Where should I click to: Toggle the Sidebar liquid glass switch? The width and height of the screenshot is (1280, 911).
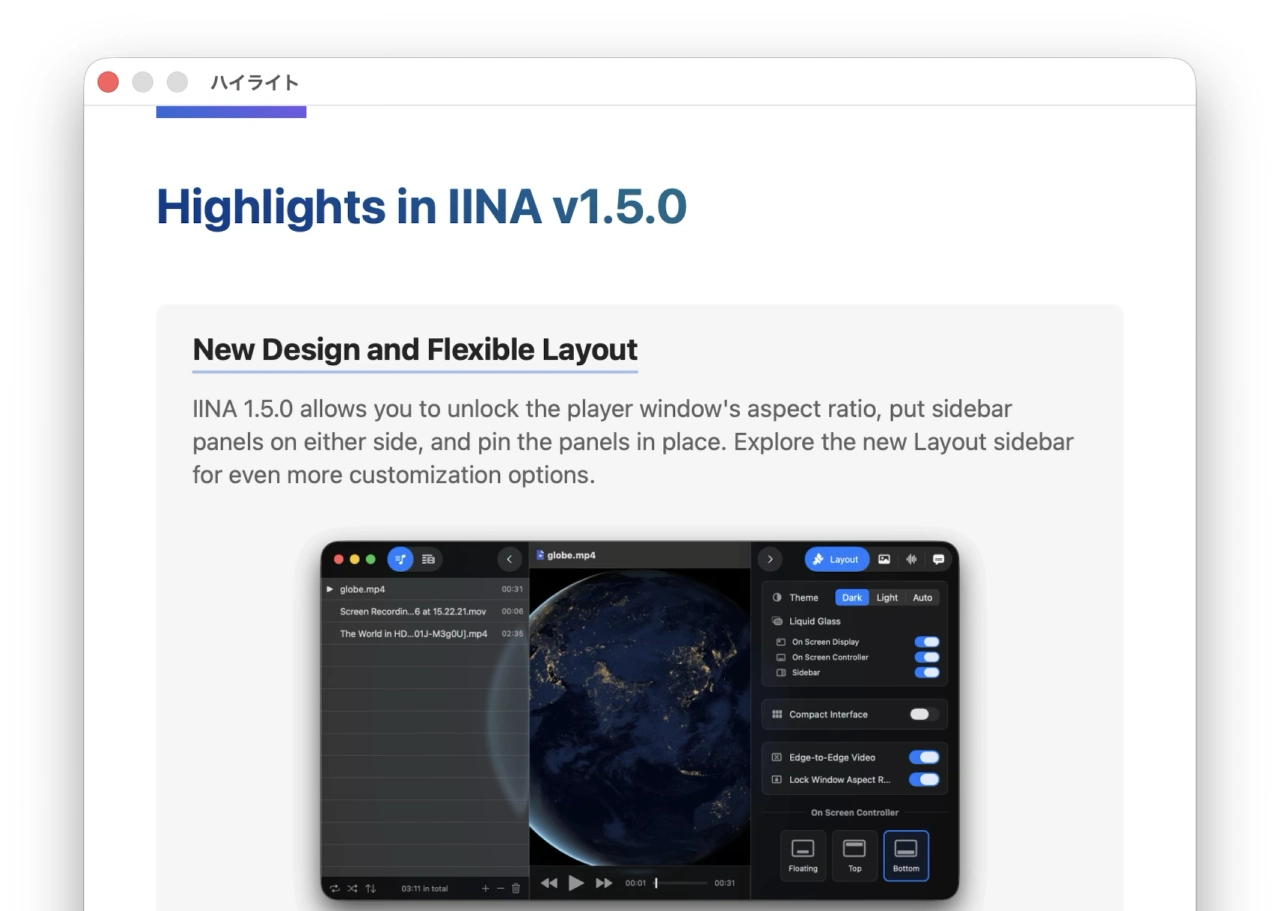pyautogui.click(x=927, y=672)
